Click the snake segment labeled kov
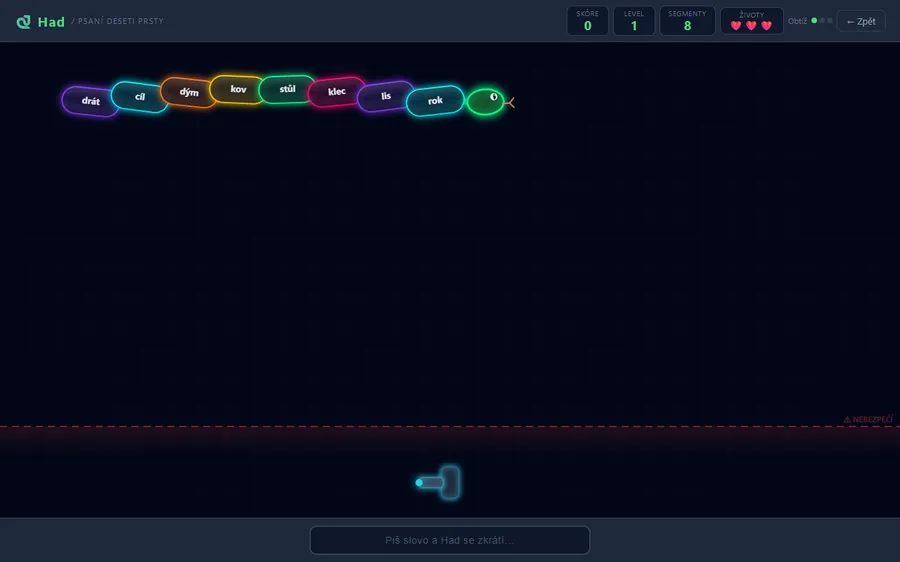 (x=238, y=89)
